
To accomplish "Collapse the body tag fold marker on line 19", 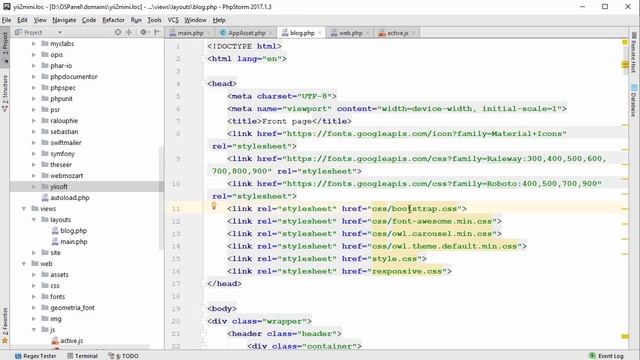I will (x=203, y=309).
